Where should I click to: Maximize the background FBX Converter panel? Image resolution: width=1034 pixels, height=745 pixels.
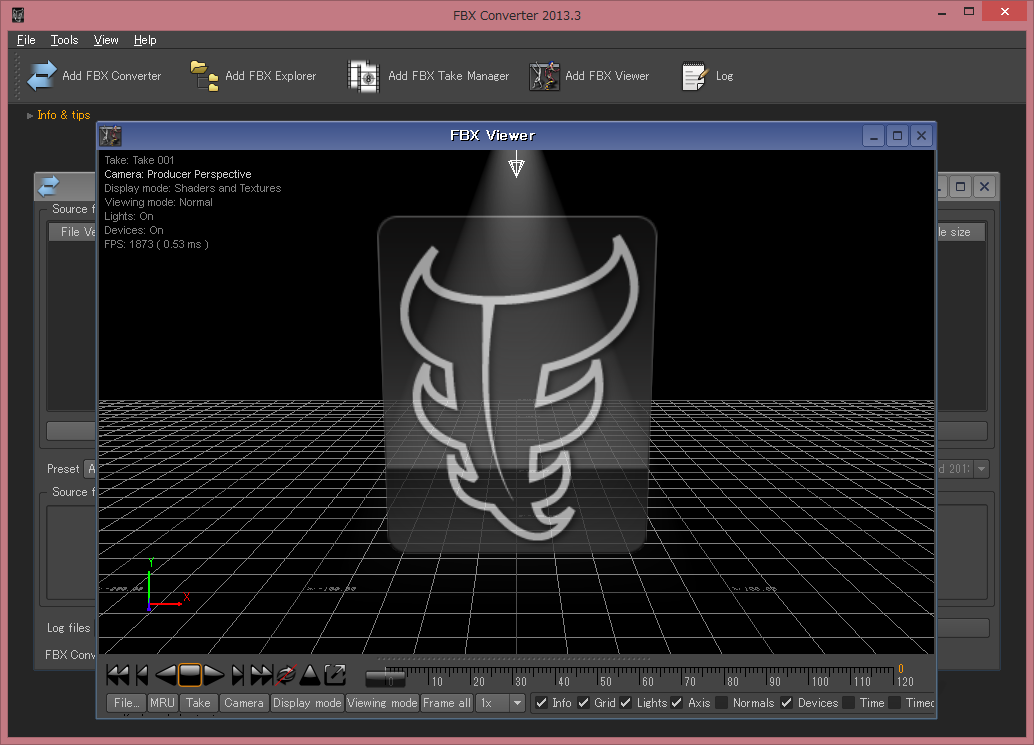click(961, 187)
